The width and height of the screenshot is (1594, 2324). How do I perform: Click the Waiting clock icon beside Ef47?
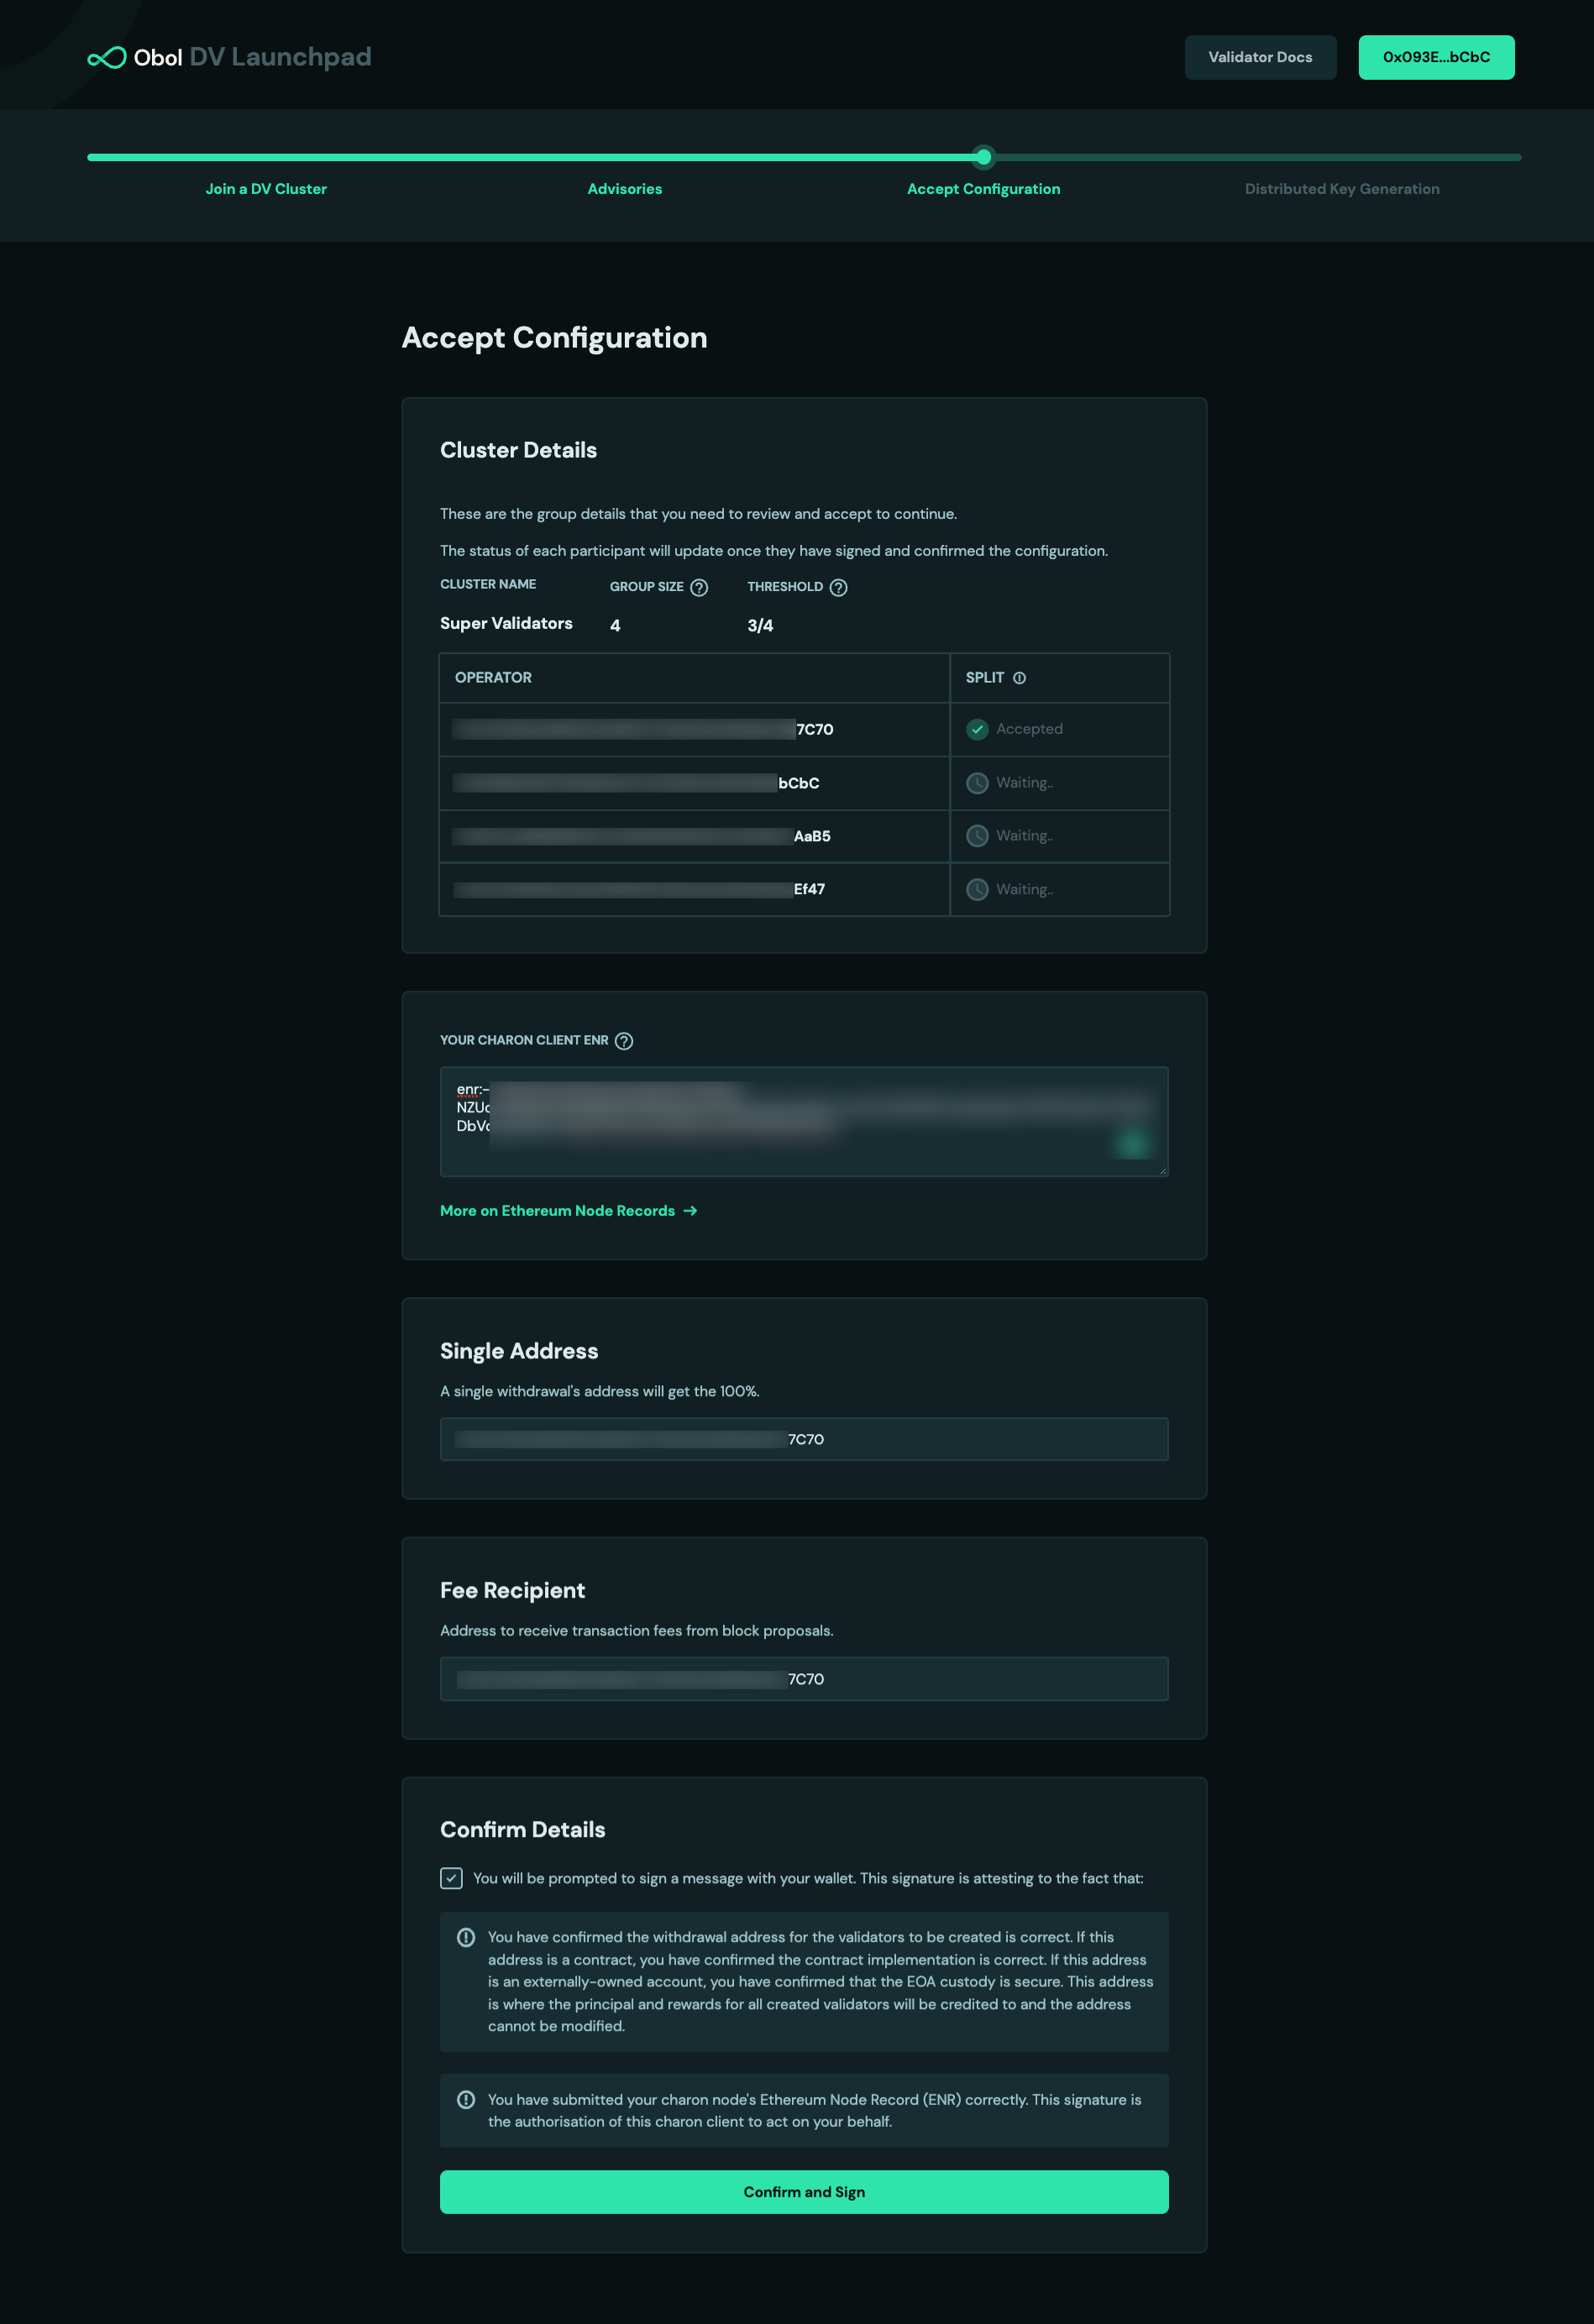(977, 889)
